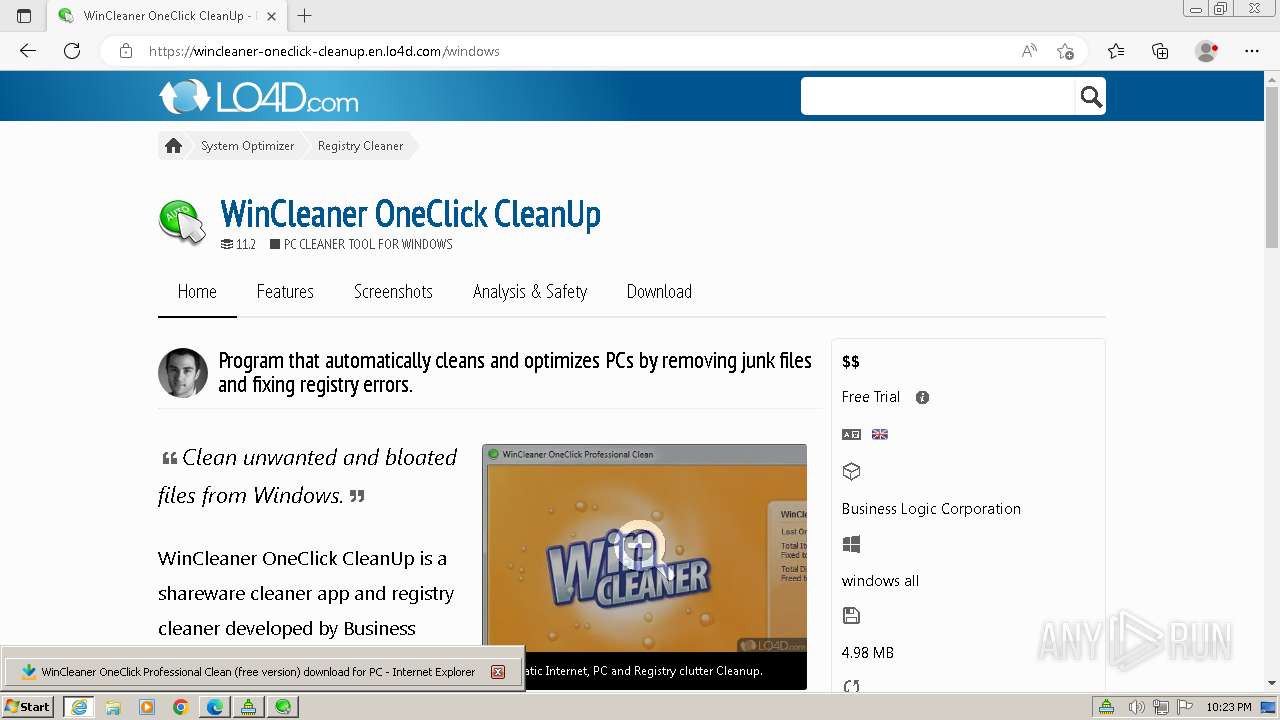Open the tab actions menu
The image size is (1280, 720).
[24, 15]
